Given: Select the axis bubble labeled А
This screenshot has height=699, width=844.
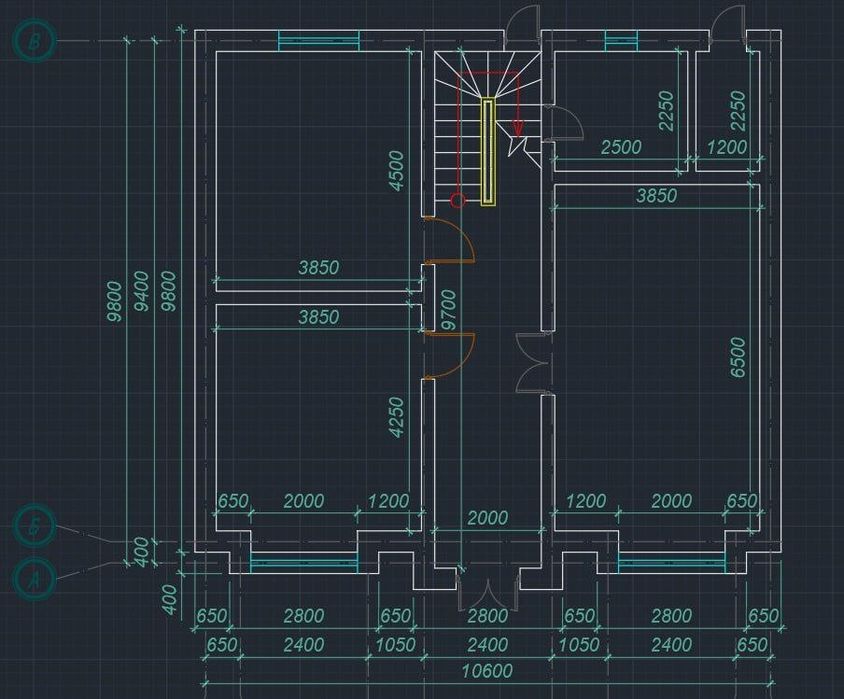Looking at the screenshot, I should click(34, 580).
